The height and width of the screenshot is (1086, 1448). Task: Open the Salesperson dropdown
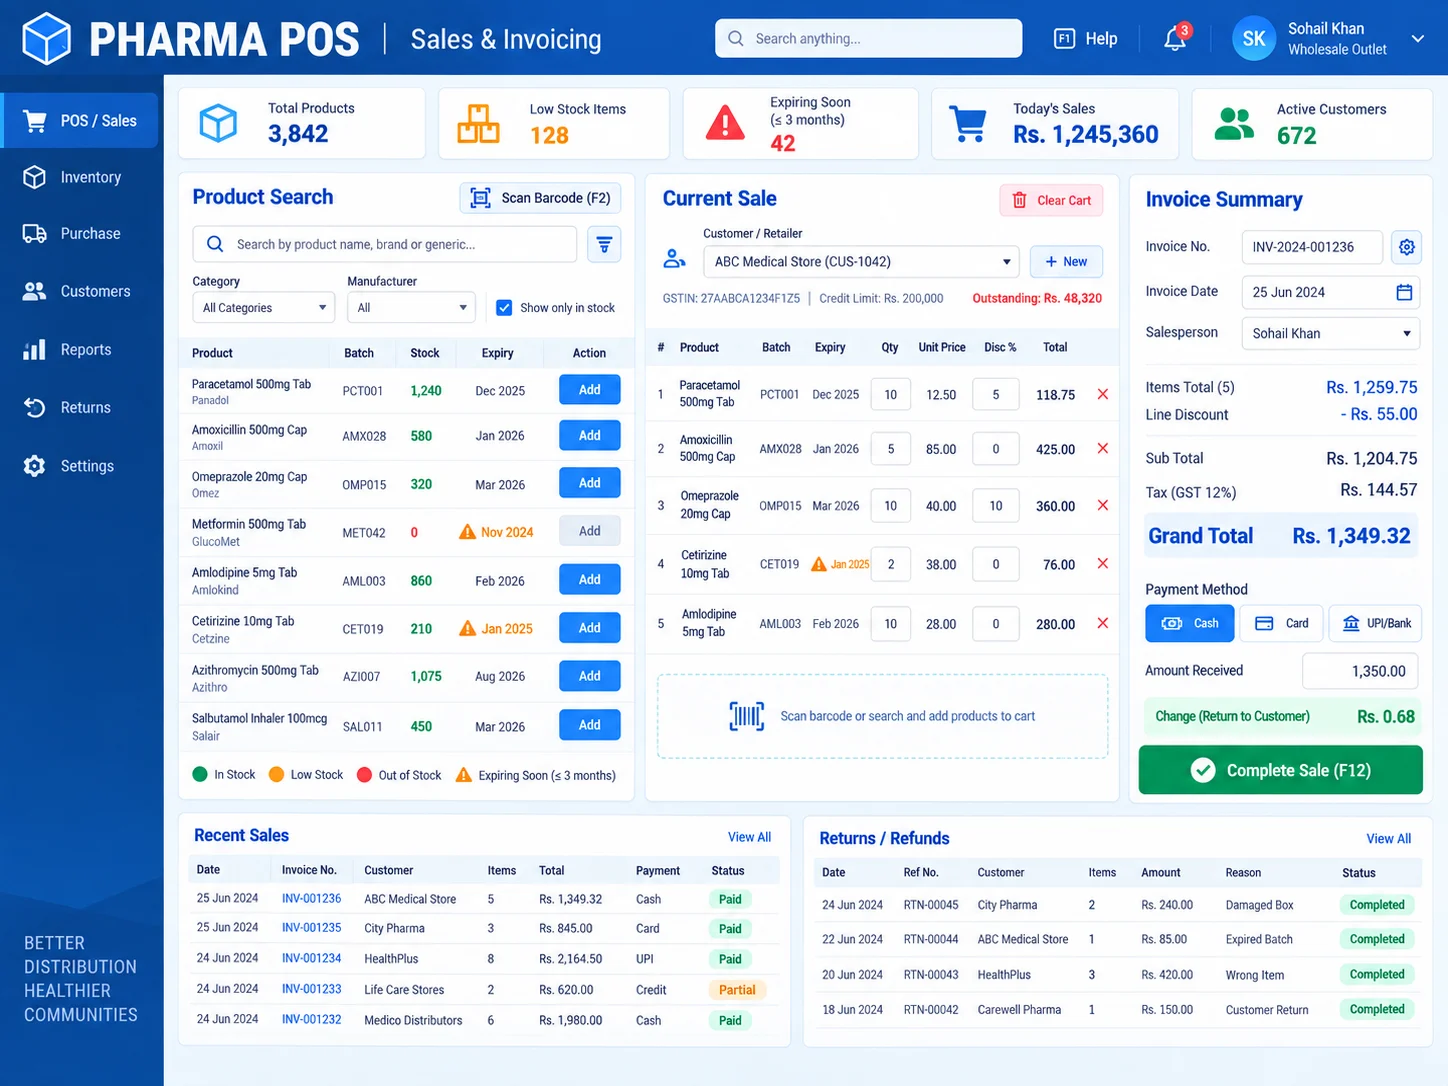1331,333
